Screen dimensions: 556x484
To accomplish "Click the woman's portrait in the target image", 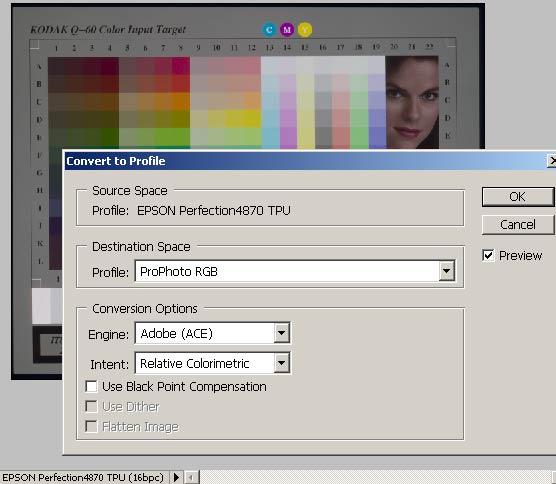I will tap(412, 102).
